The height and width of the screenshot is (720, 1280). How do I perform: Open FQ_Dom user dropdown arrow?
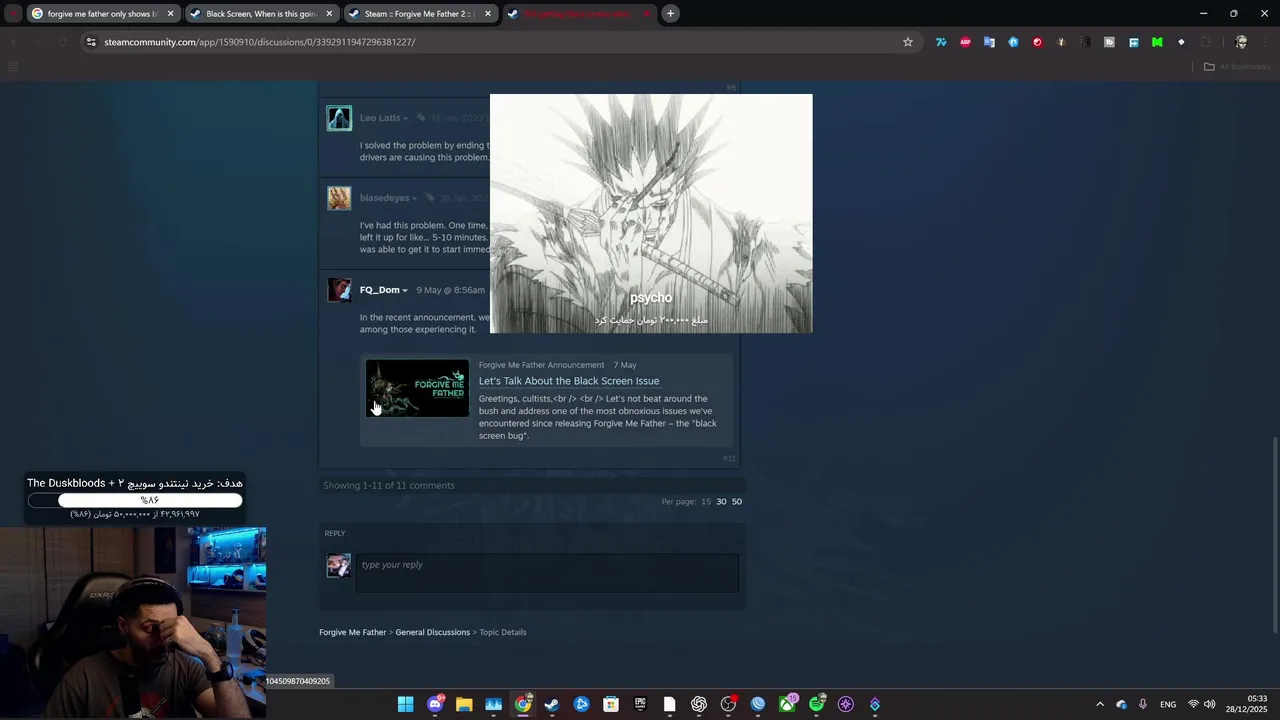point(405,291)
